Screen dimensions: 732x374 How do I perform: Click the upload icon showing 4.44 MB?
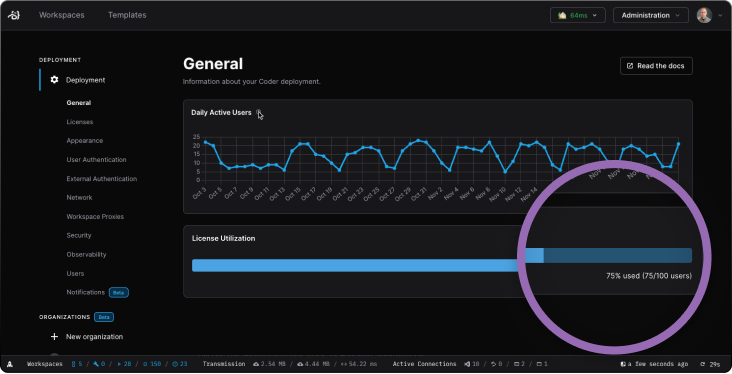(x=300, y=364)
